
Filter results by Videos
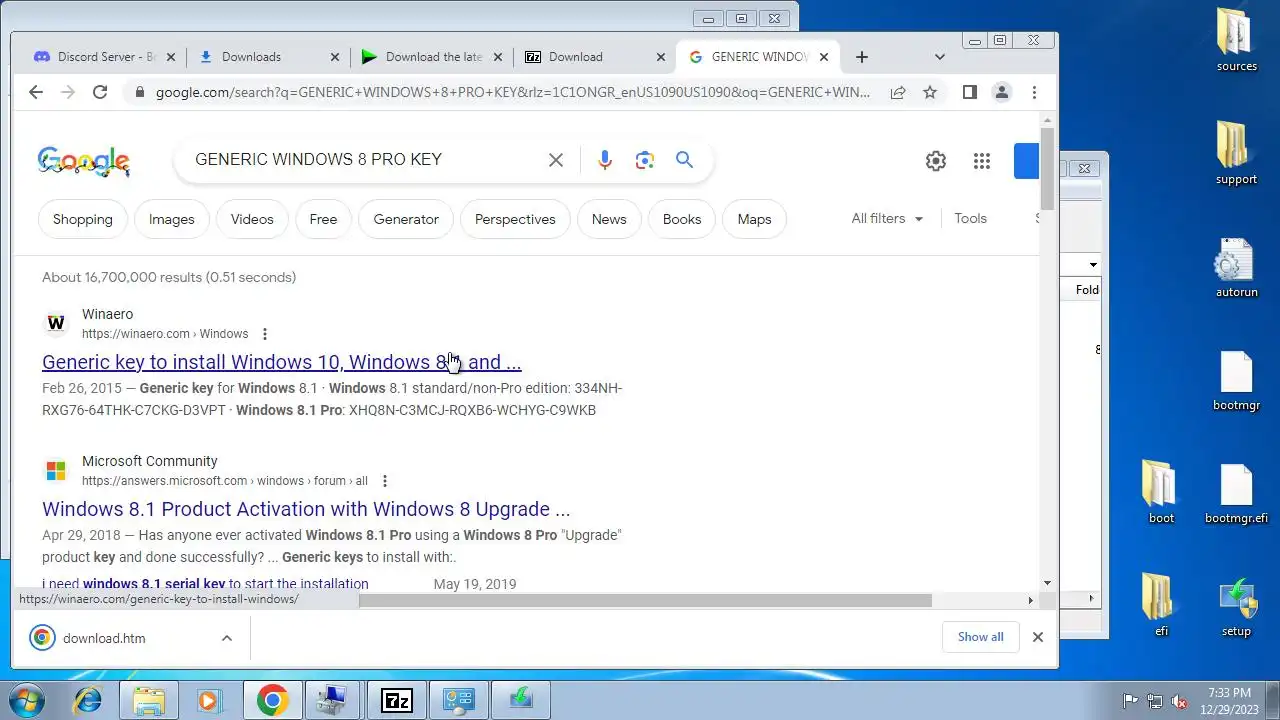252,219
